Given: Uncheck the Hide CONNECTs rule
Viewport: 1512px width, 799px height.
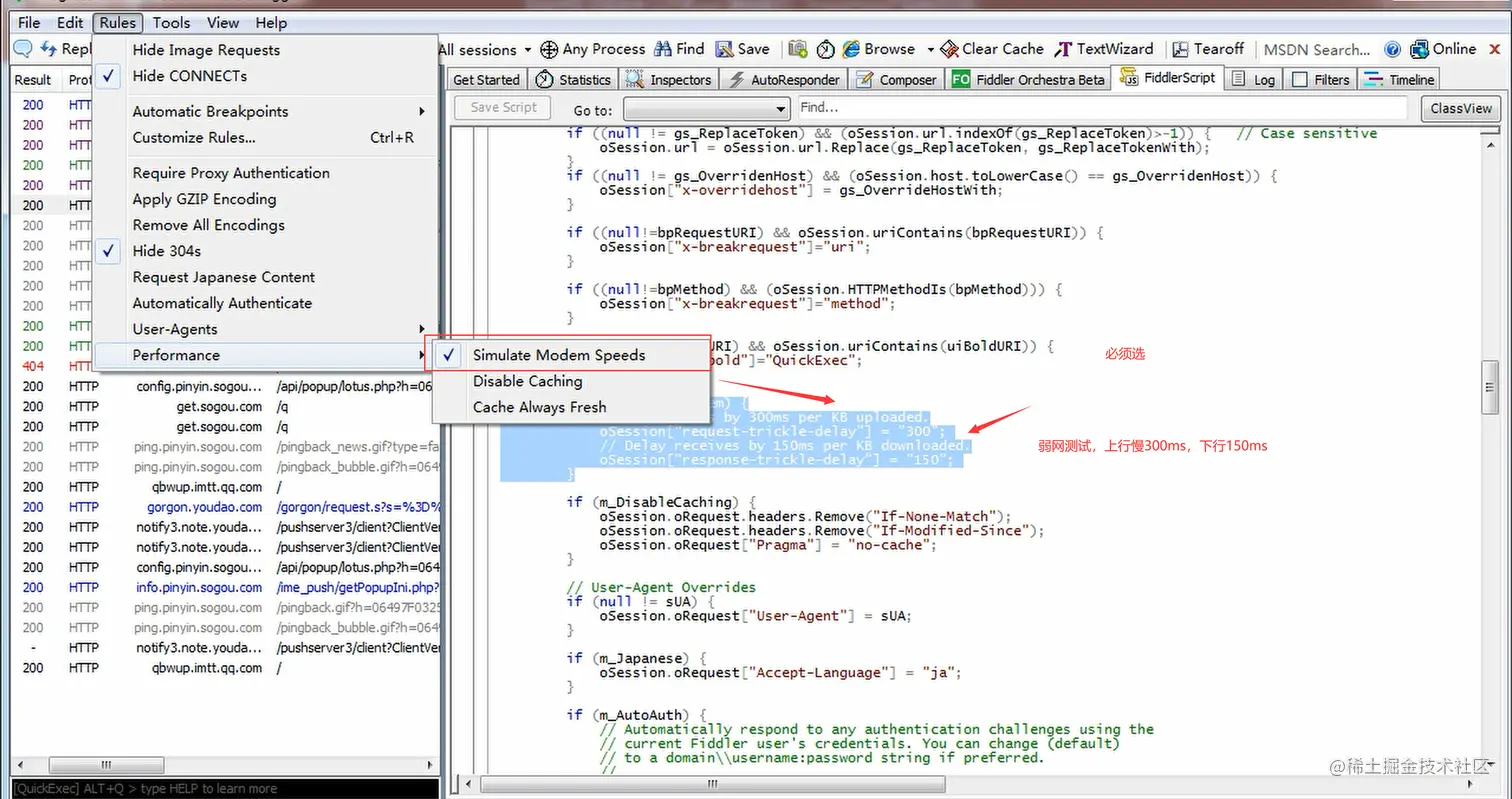Looking at the screenshot, I should pyautogui.click(x=267, y=76).
